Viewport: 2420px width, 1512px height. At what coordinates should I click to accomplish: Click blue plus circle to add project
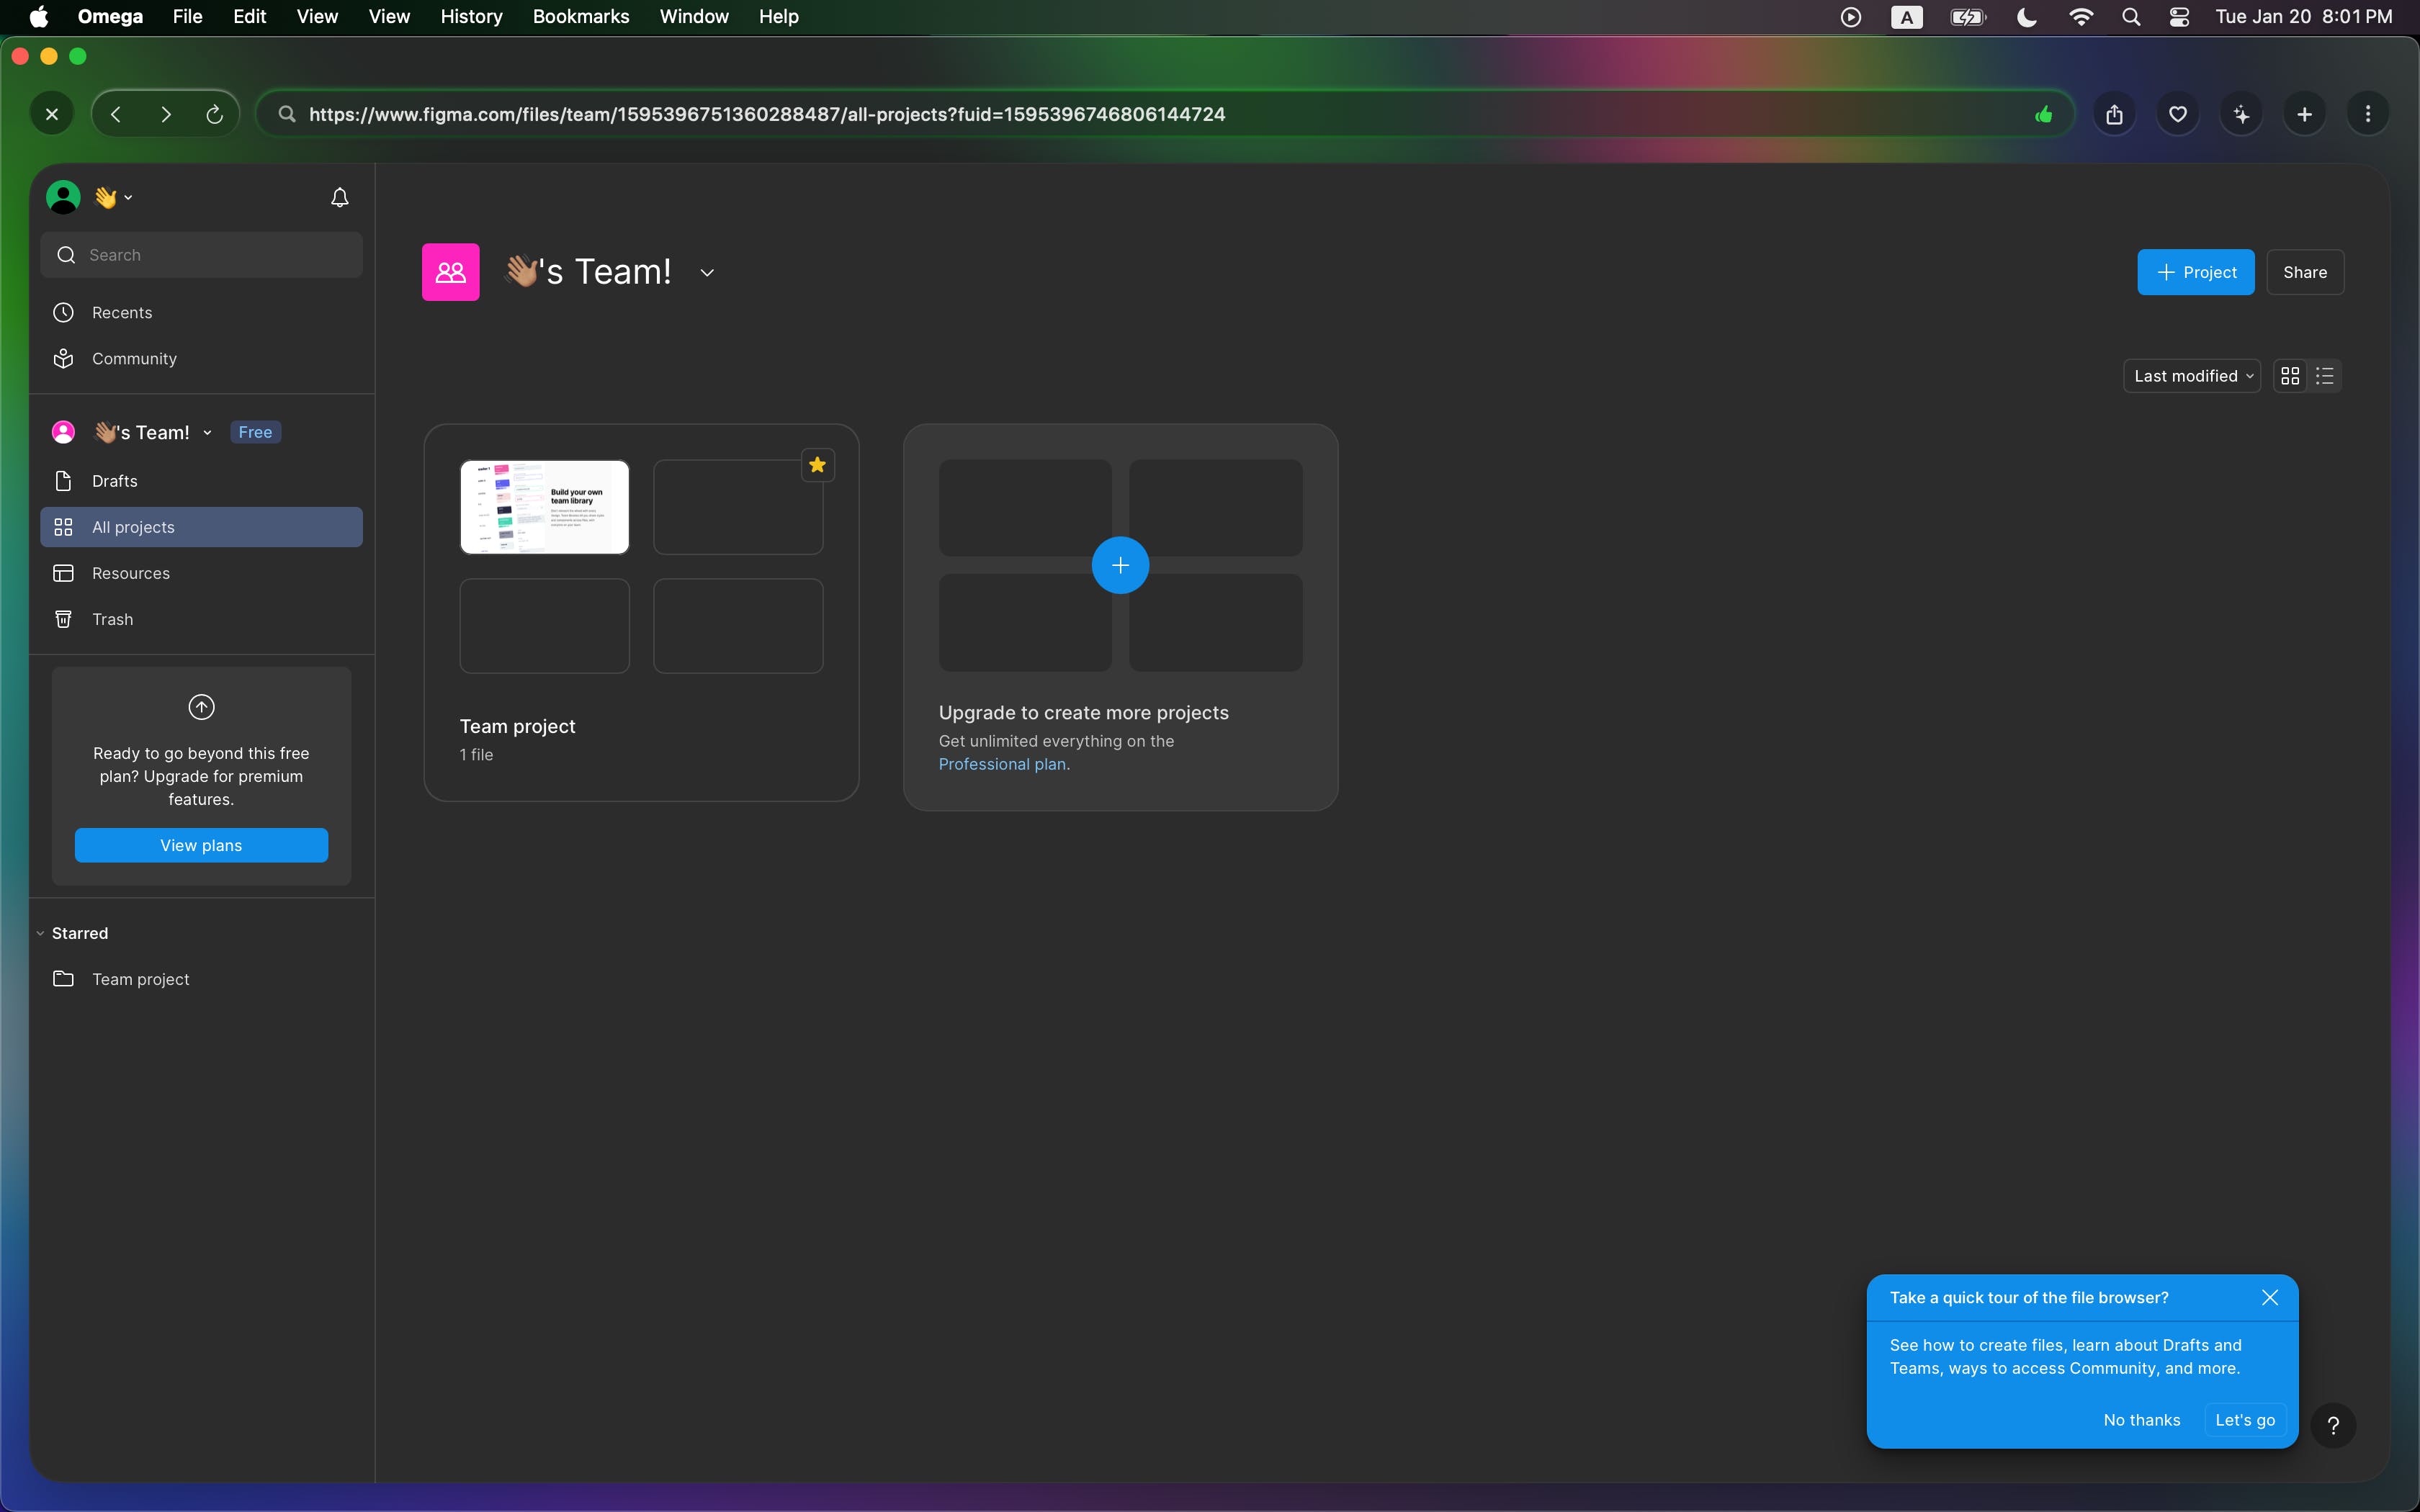point(1120,565)
